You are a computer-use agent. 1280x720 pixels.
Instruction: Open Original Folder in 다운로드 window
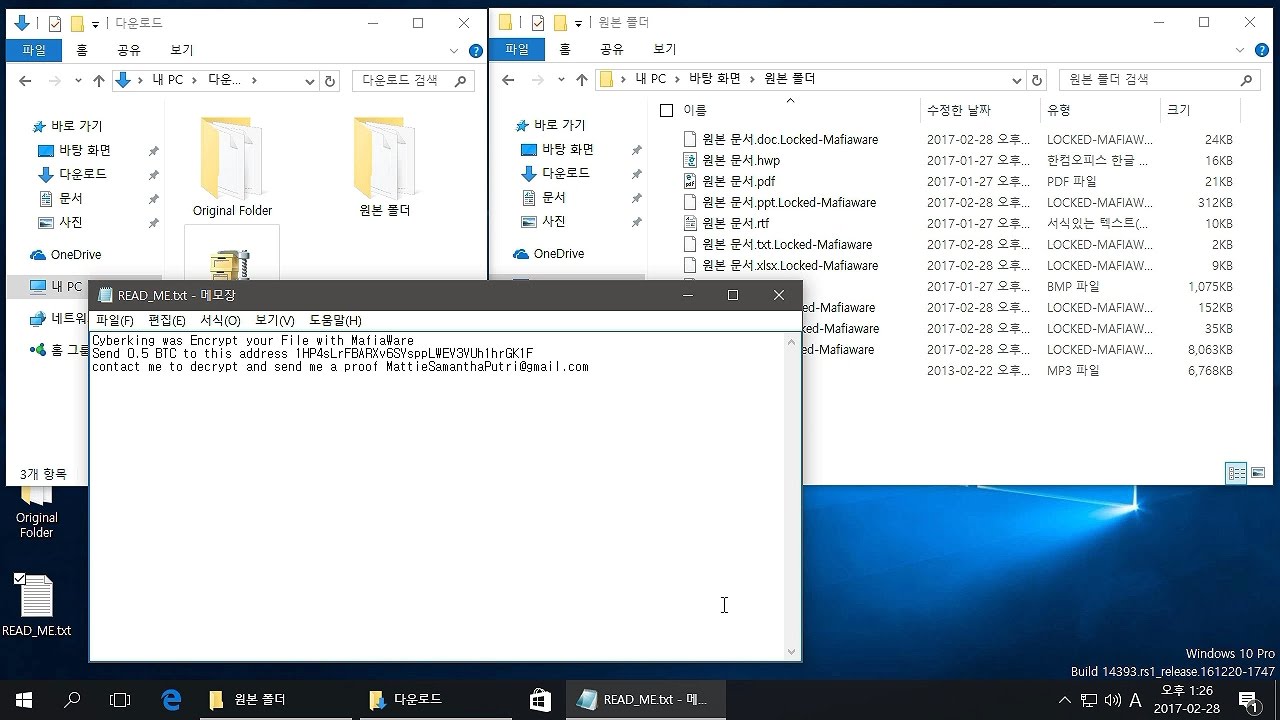coord(232,166)
